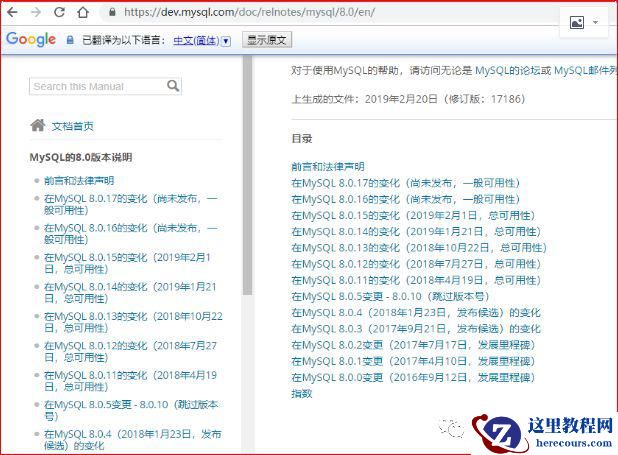Click the home icon beside 文档首页
The height and width of the screenshot is (455, 618).
click(x=38, y=125)
